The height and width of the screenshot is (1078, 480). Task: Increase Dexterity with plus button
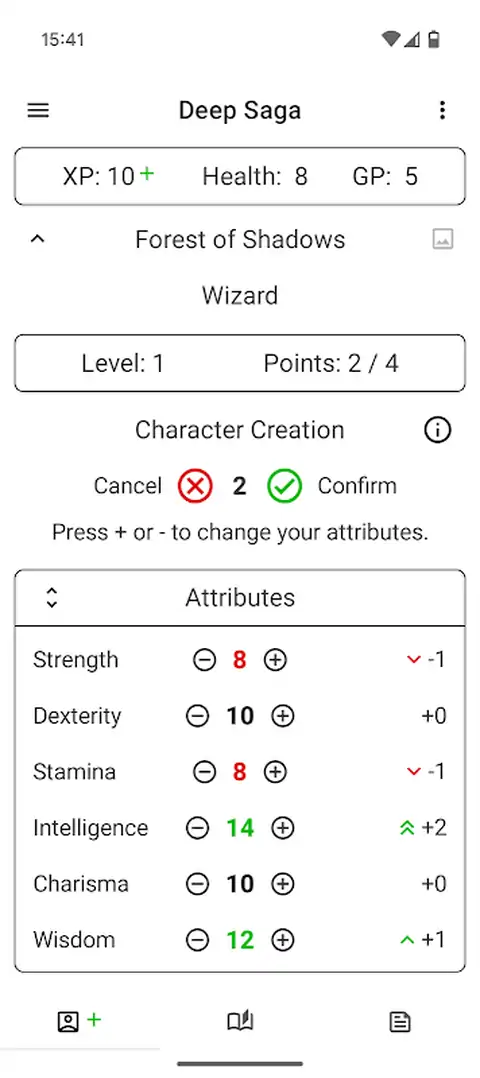click(283, 716)
